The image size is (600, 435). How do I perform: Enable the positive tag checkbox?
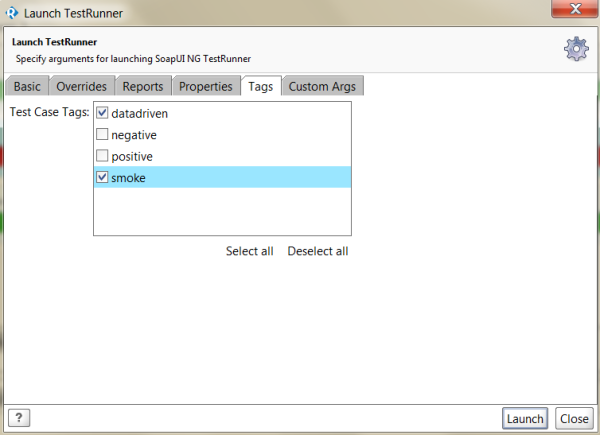(102, 156)
